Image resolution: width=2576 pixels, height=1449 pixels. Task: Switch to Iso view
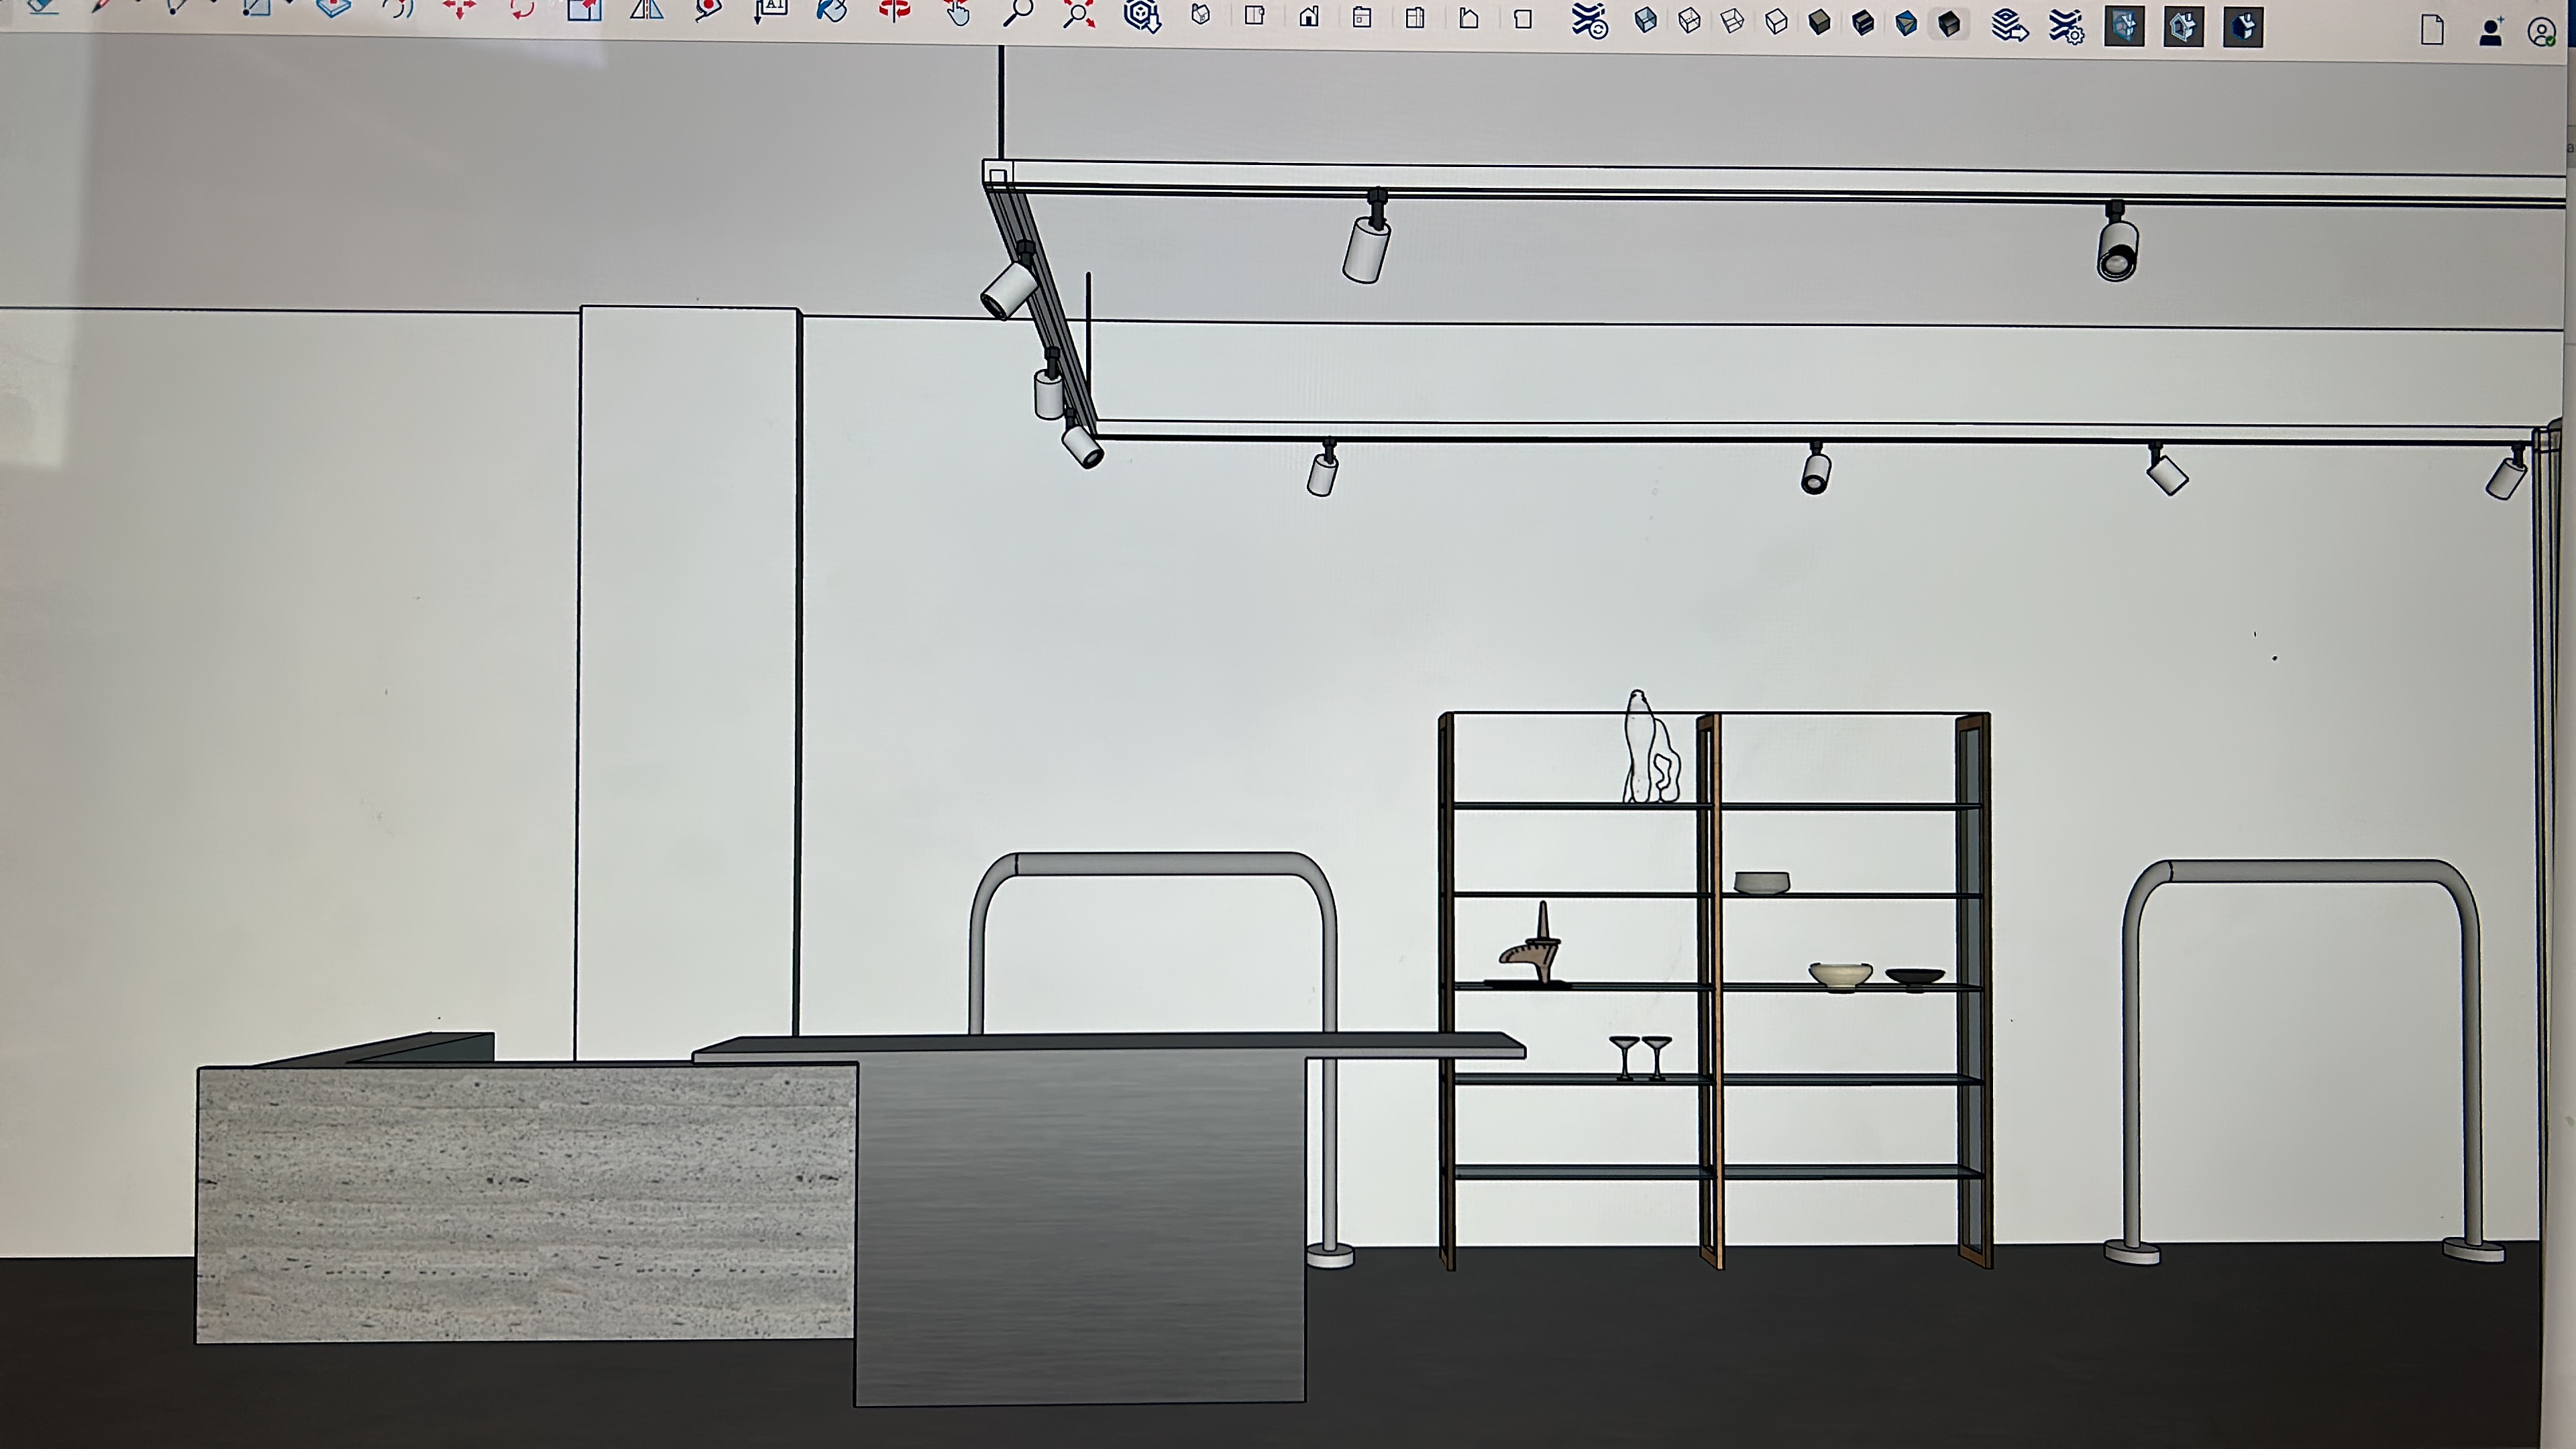point(1201,15)
